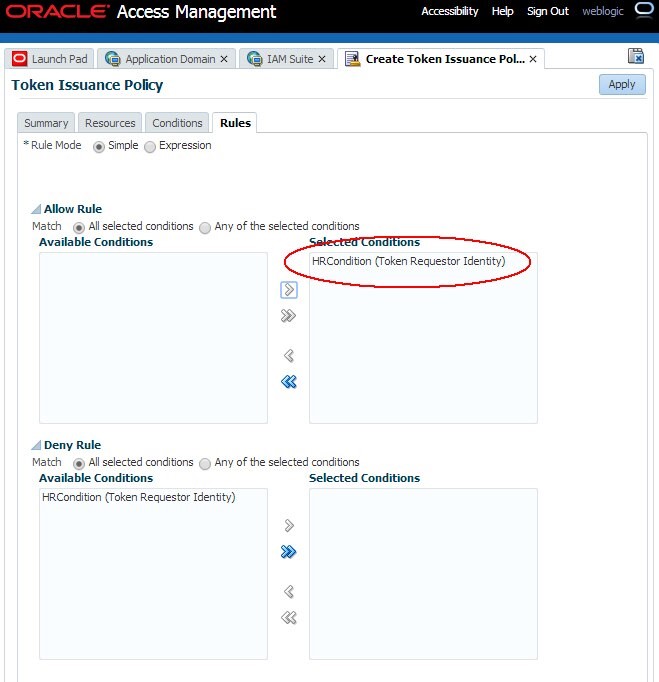The image size is (659, 682).
Task: Collapse the Allow Rule section
Action: 36,209
